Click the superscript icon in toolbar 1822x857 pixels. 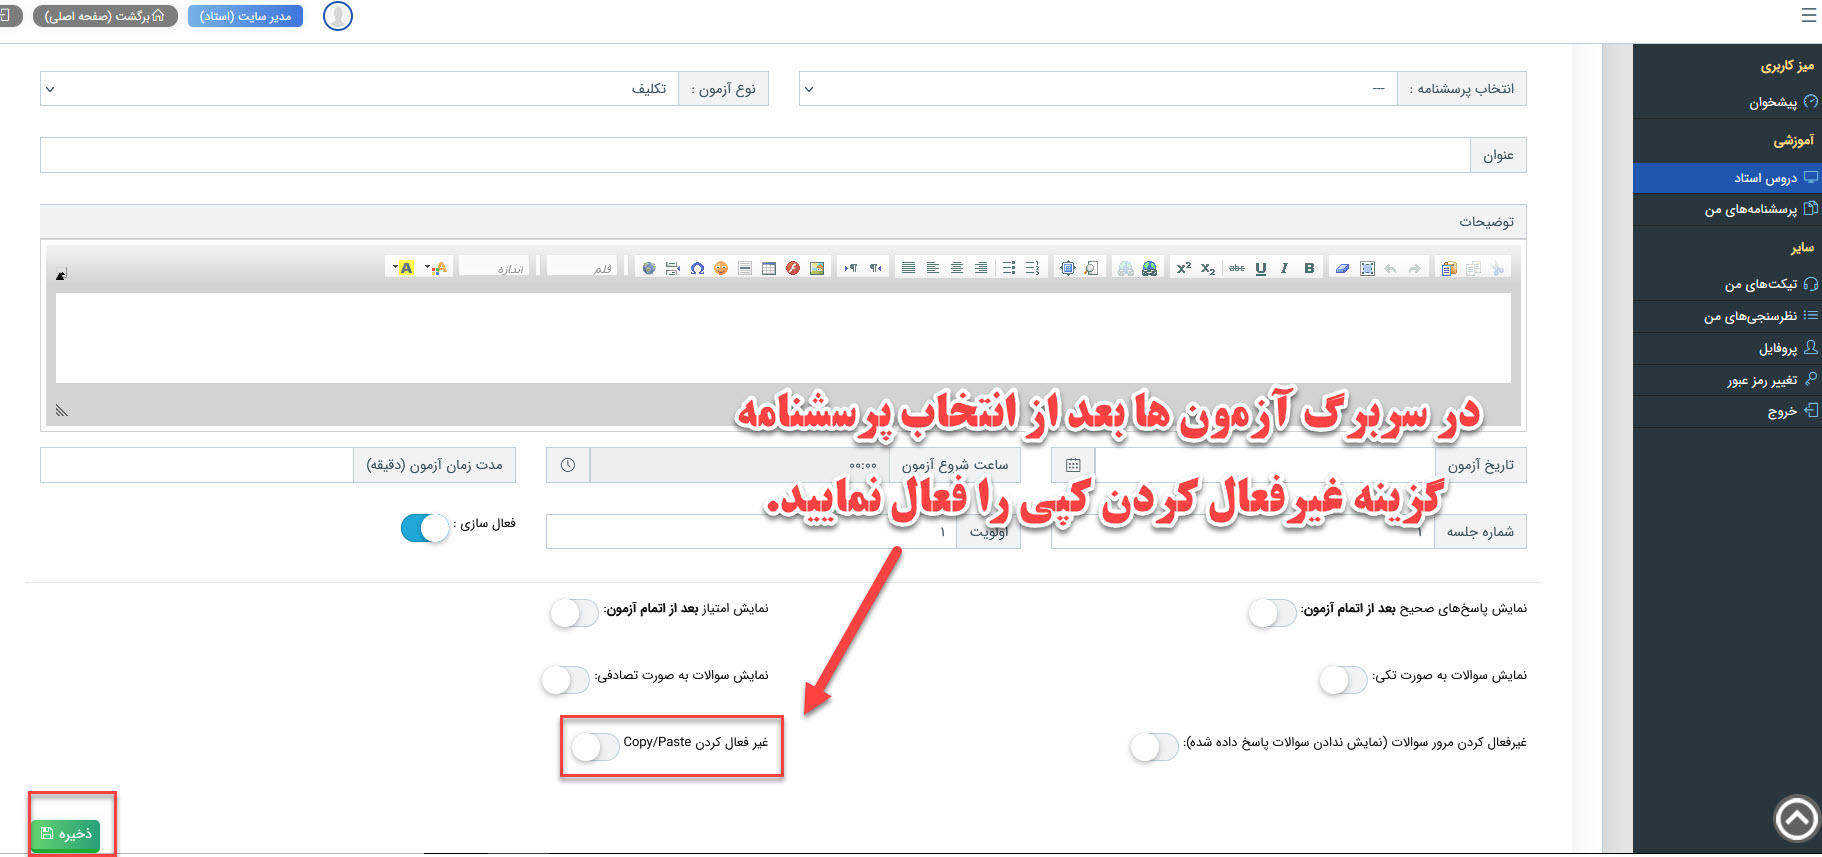[x=1183, y=268]
